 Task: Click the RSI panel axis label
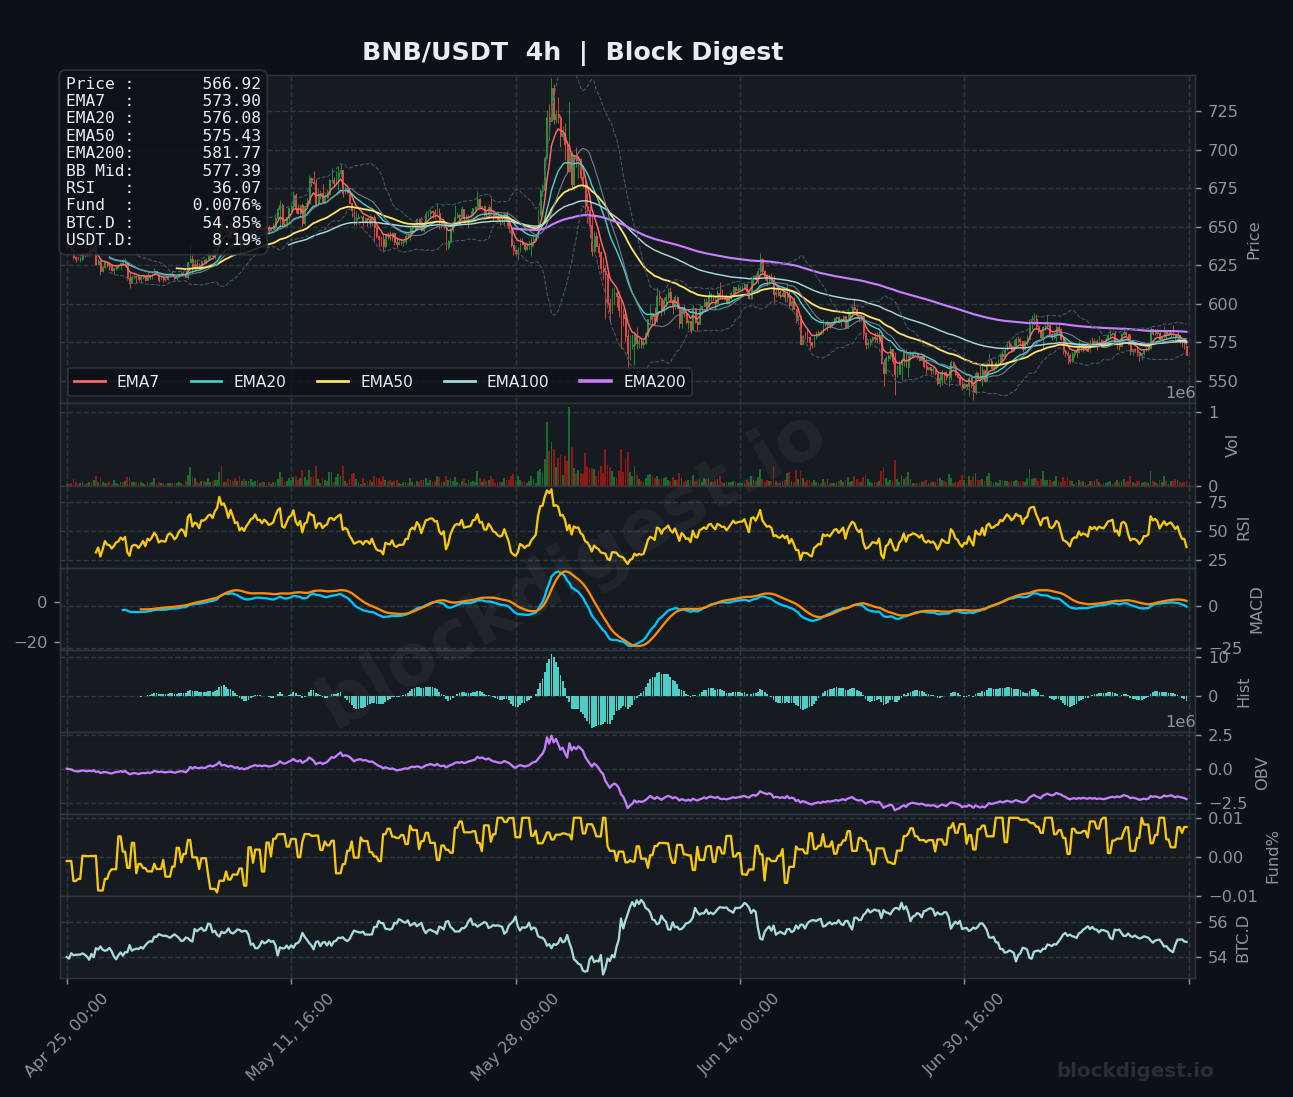tap(1244, 528)
